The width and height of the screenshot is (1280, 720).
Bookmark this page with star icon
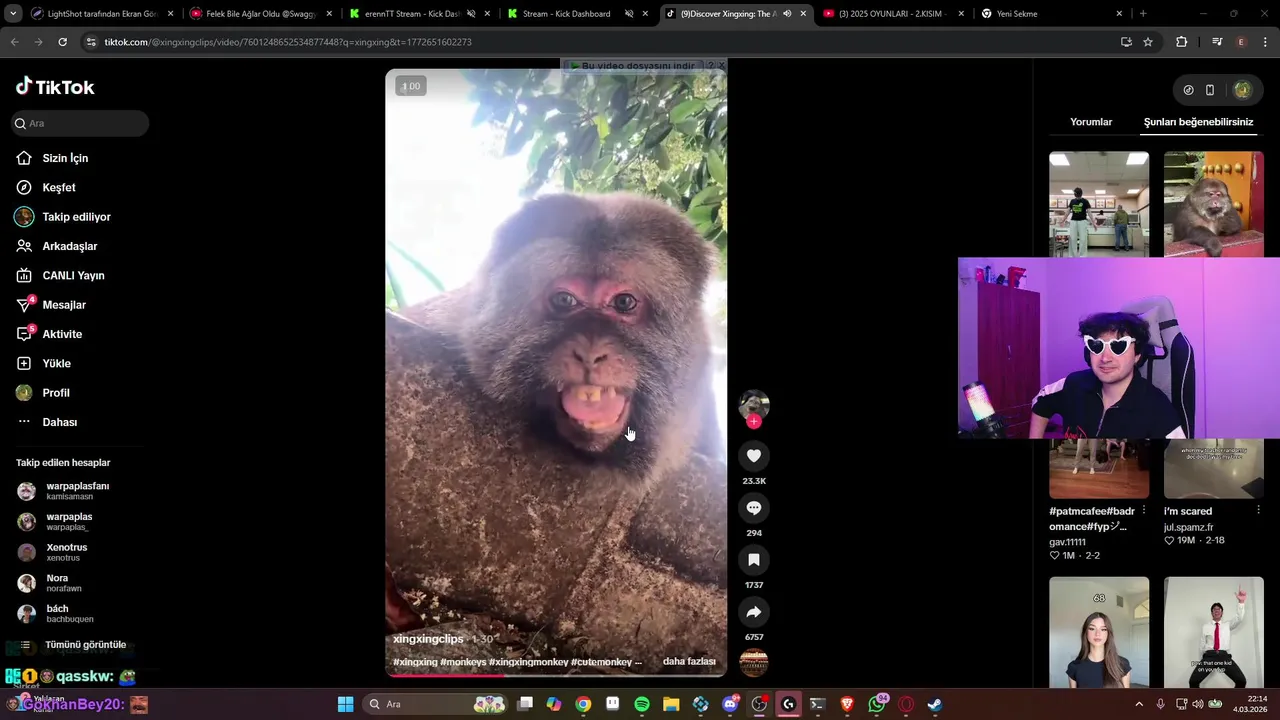pyautogui.click(x=1148, y=42)
